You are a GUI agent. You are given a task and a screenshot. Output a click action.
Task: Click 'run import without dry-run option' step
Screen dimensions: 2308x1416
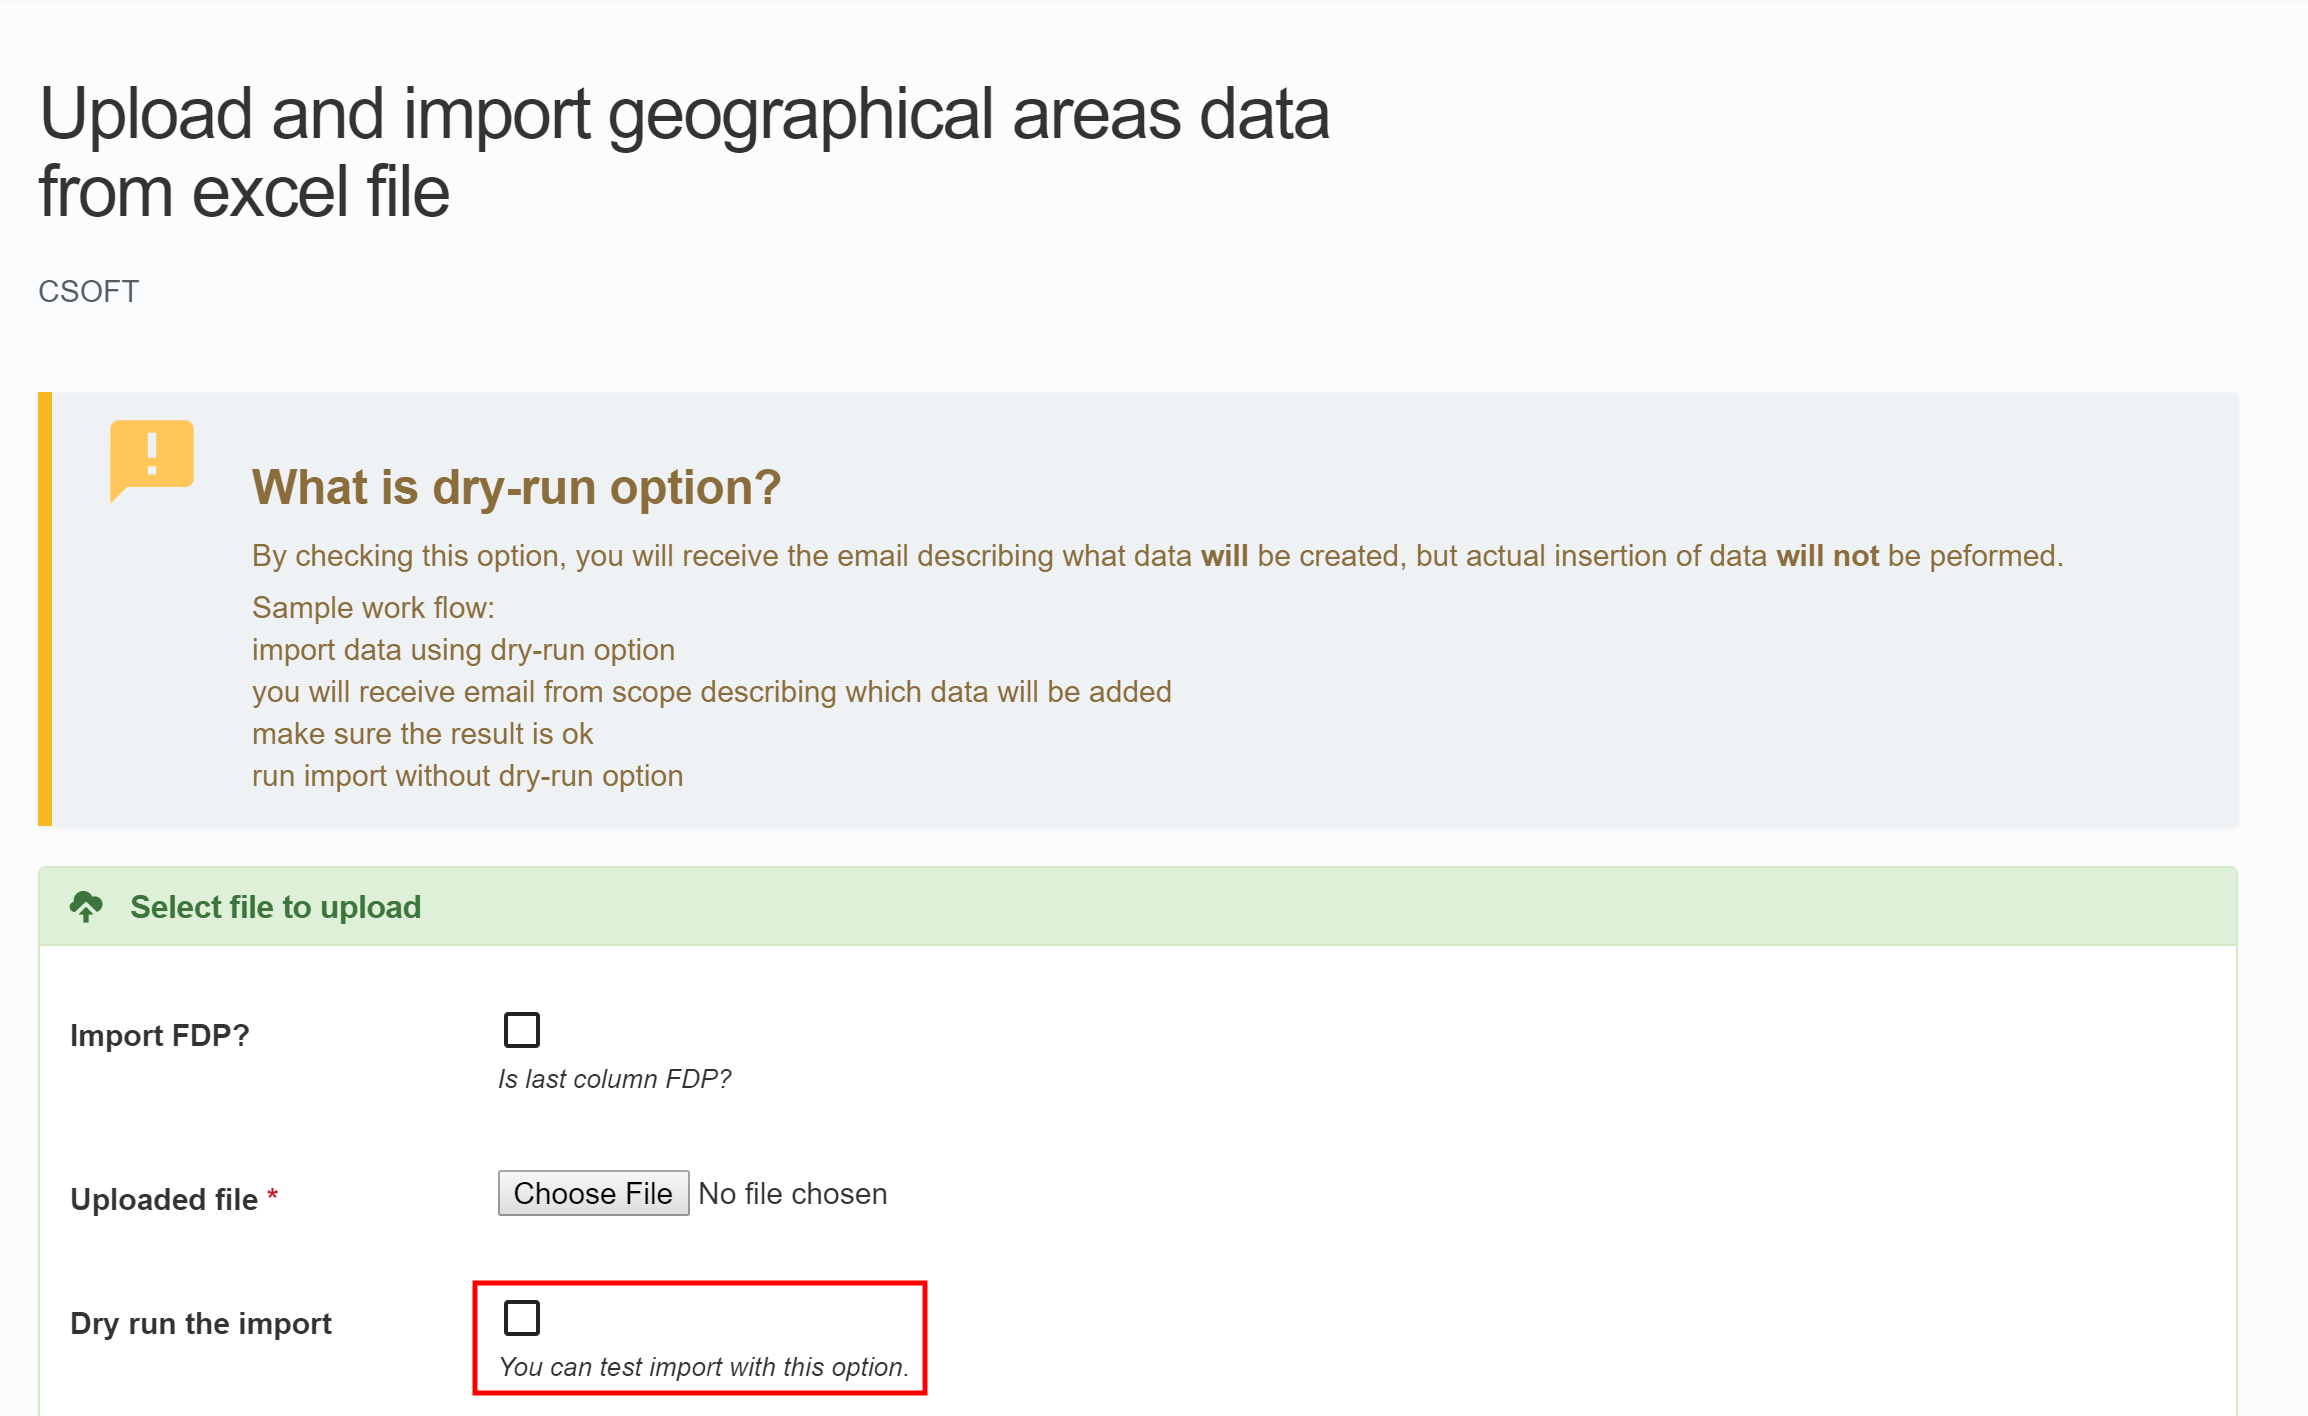tap(467, 775)
